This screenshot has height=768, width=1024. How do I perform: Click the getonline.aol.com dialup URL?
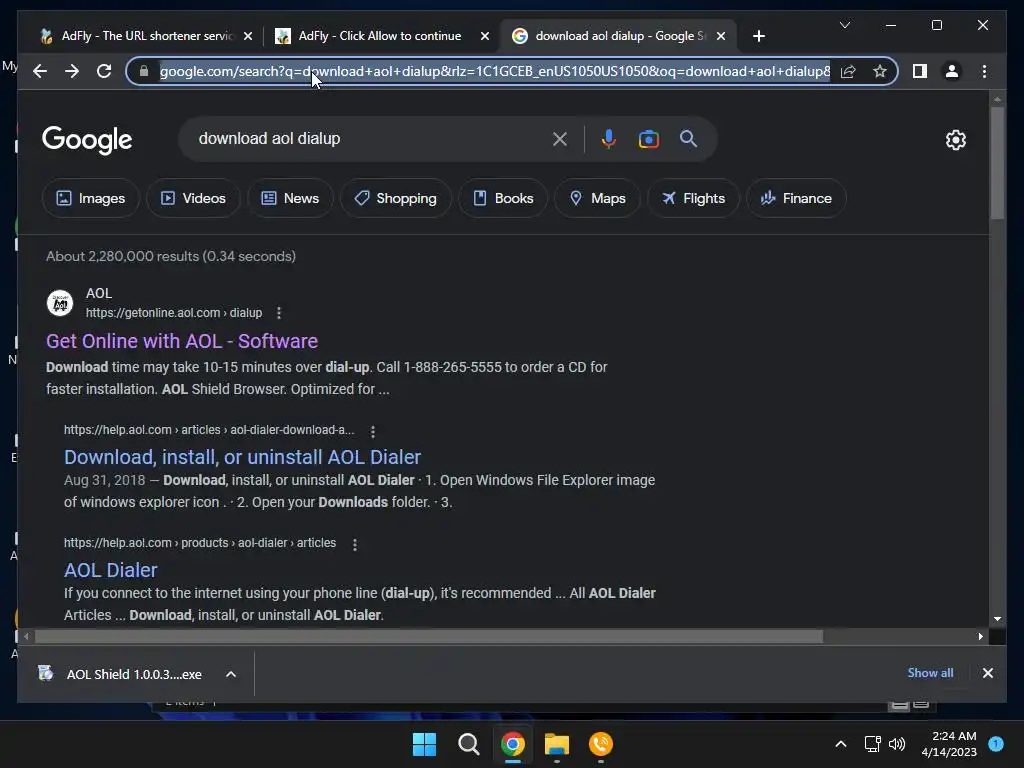click(x=174, y=313)
